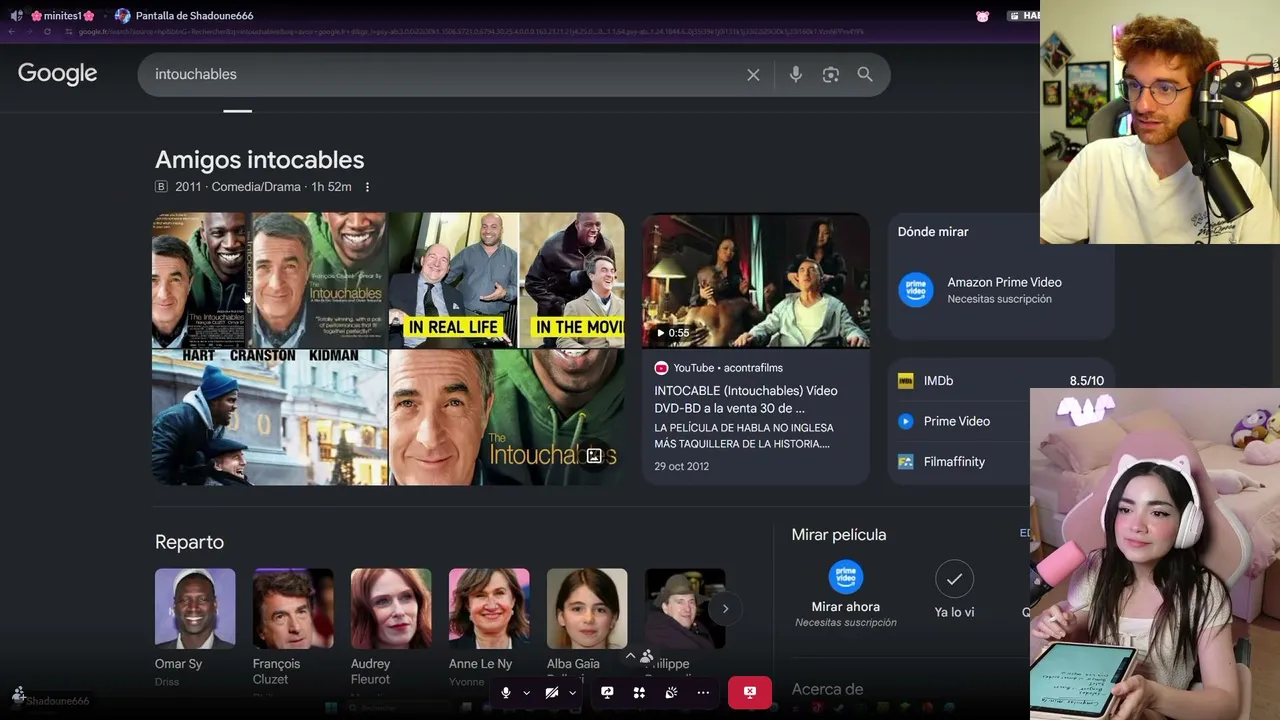The width and height of the screenshot is (1280, 720).
Task: Click the 2011 Comedia/Drama 1h 52m line
Action: pos(263,187)
